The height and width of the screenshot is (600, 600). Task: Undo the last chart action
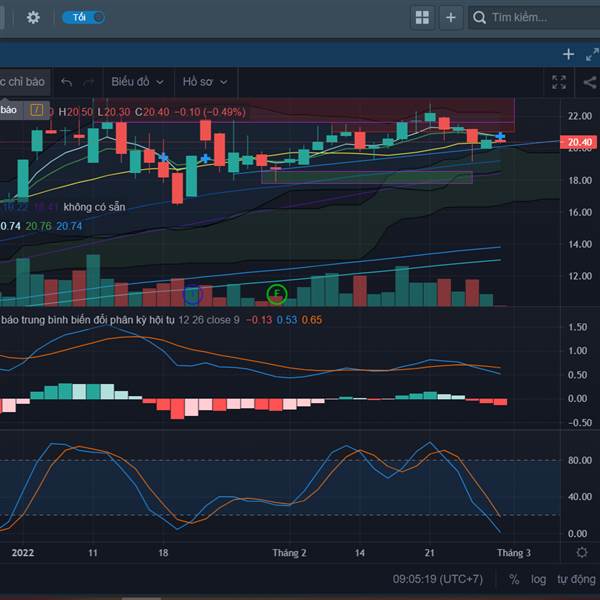[67, 82]
